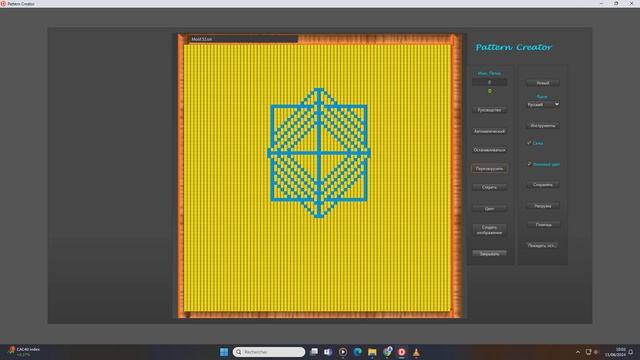Toggle the Фоновый цвет checkbox
Screen dimensions: 640x360
pyautogui.click(x=529, y=164)
